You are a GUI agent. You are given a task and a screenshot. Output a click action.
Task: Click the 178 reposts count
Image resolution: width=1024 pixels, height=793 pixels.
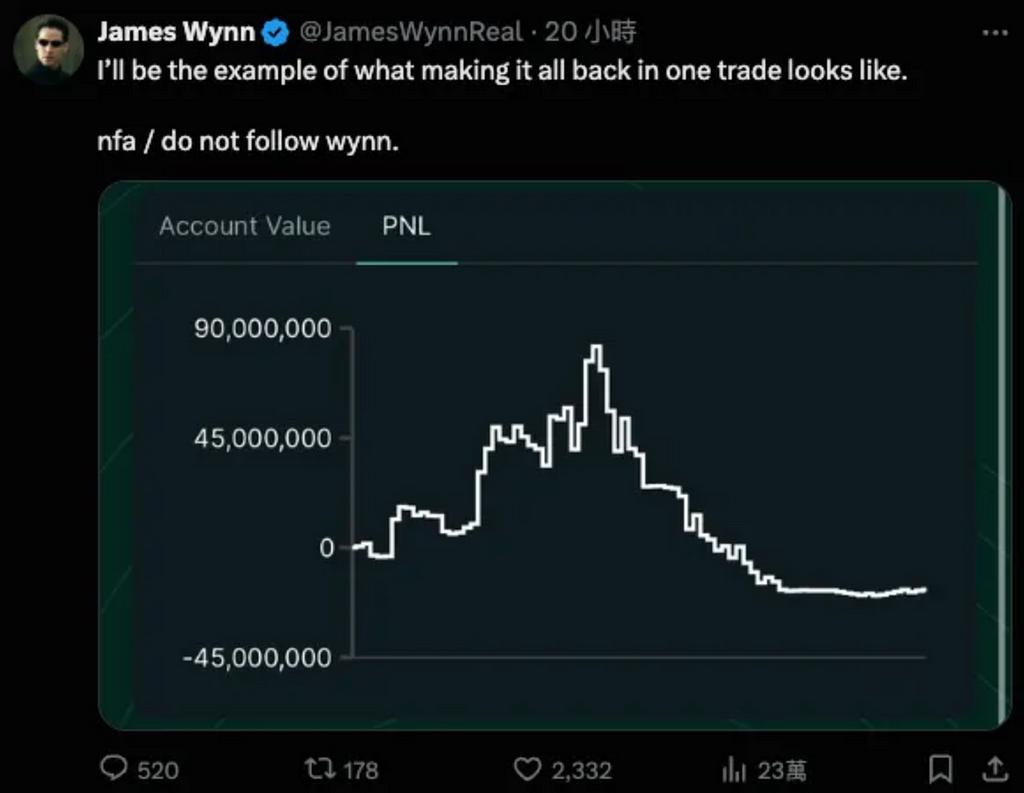pos(361,771)
